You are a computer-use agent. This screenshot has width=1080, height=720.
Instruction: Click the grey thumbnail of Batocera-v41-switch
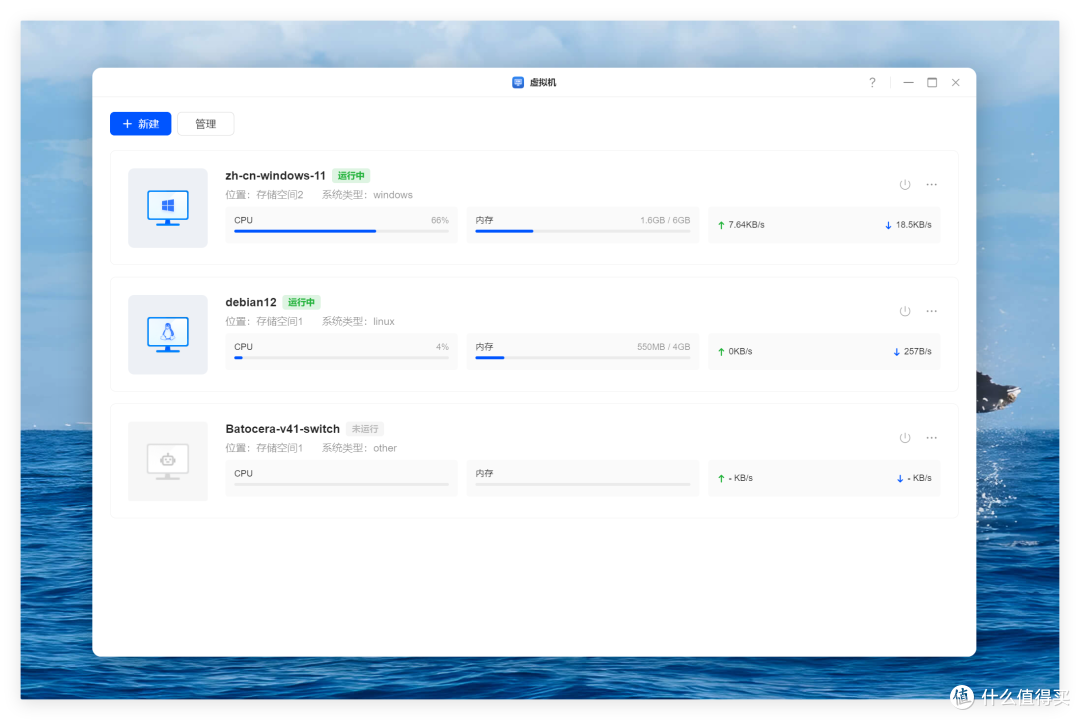pyautogui.click(x=167, y=462)
